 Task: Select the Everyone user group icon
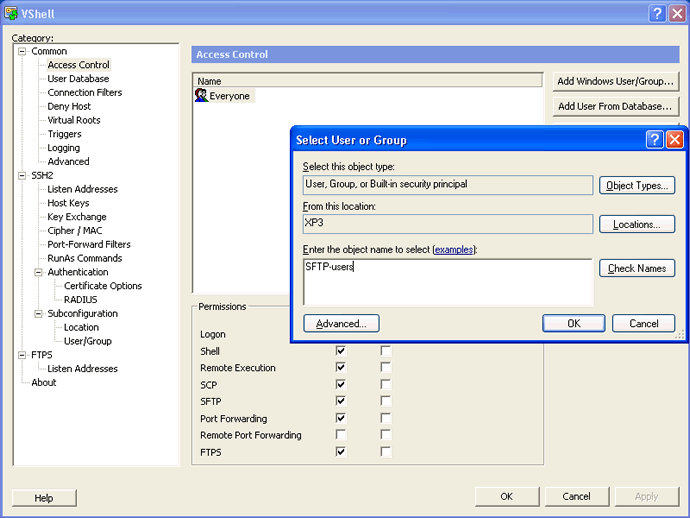201,96
